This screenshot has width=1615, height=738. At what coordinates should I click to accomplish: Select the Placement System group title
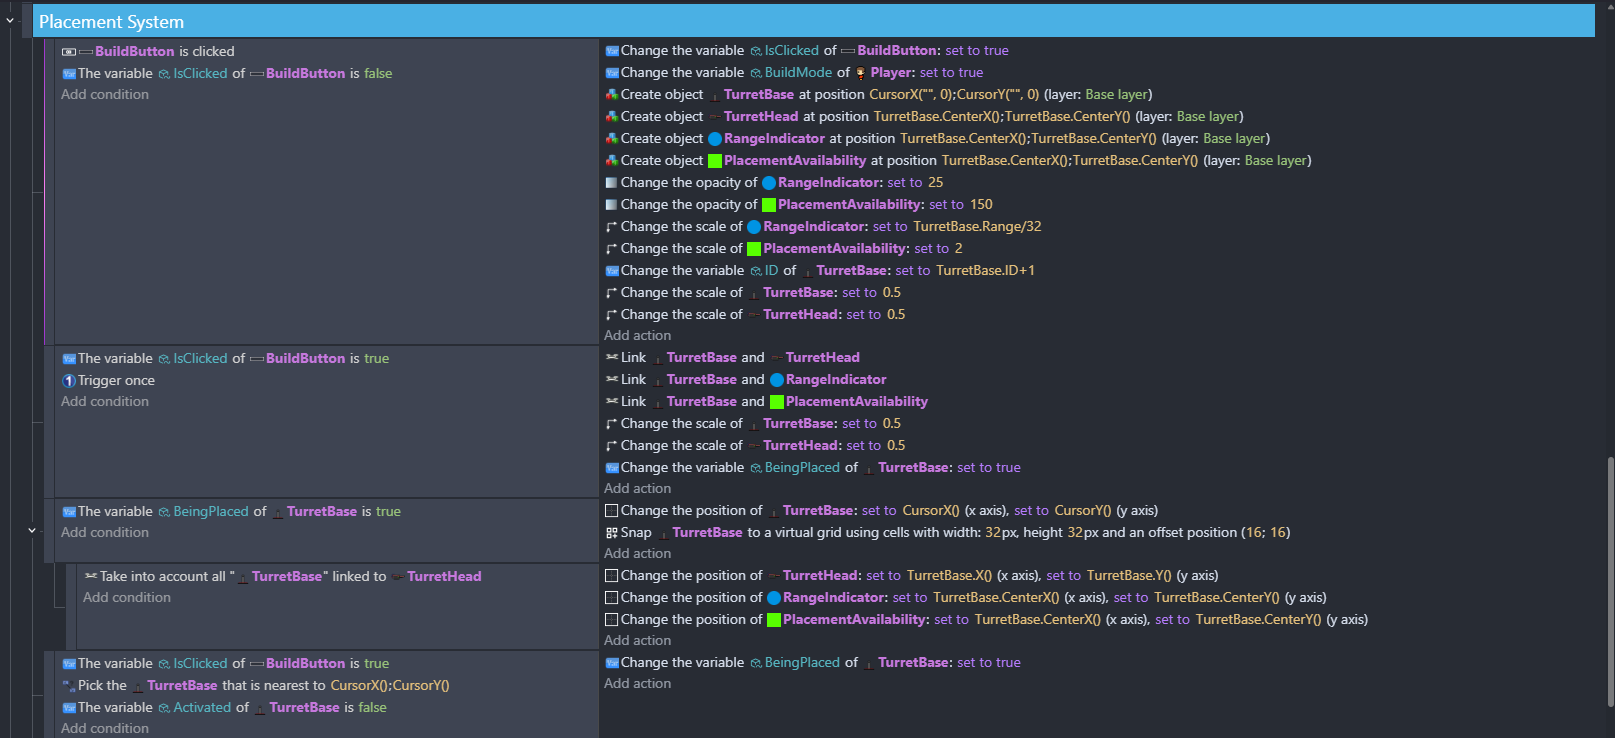pyautogui.click(x=111, y=22)
